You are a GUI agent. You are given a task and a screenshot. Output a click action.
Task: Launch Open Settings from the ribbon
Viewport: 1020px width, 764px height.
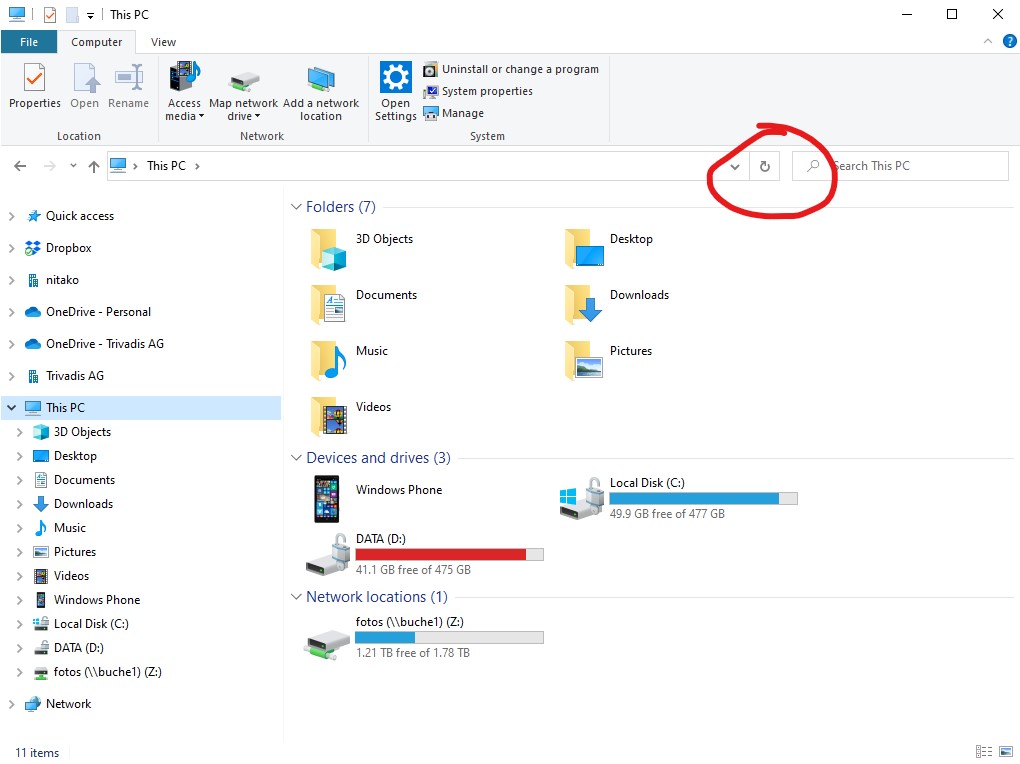coord(396,91)
